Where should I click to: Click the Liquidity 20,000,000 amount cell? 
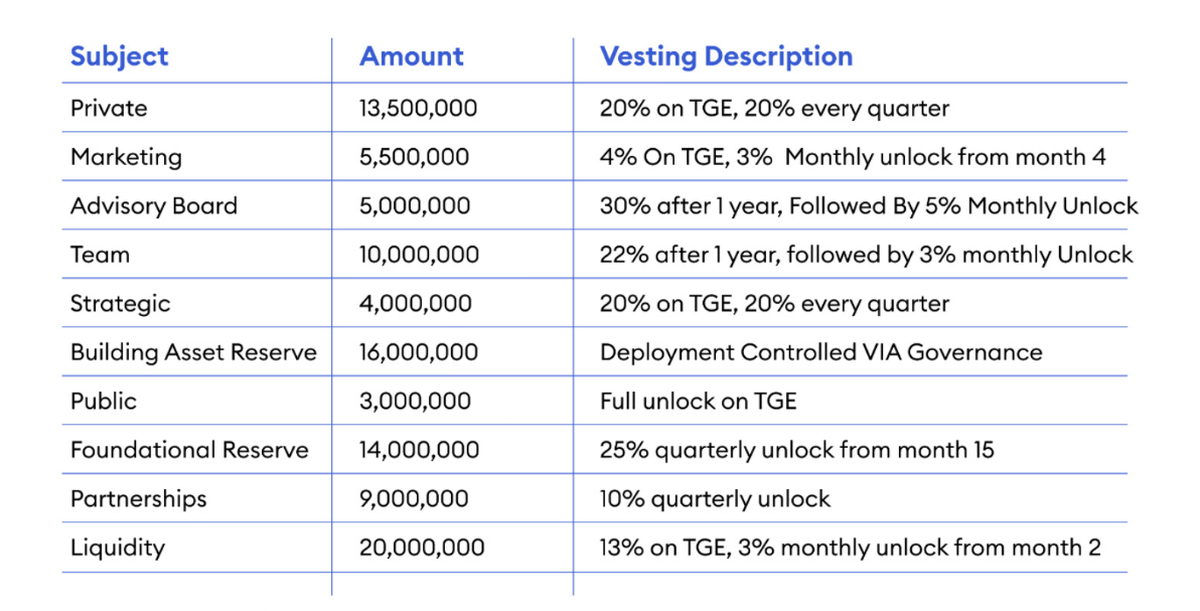click(421, 548)
